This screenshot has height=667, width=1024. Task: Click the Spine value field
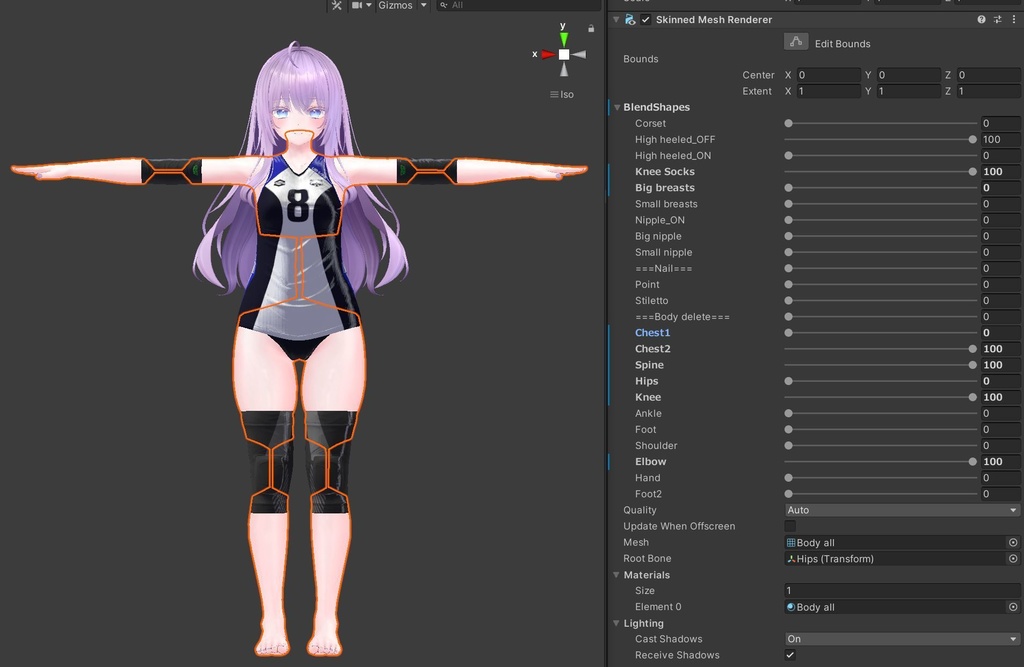(x=1001, y=365)
